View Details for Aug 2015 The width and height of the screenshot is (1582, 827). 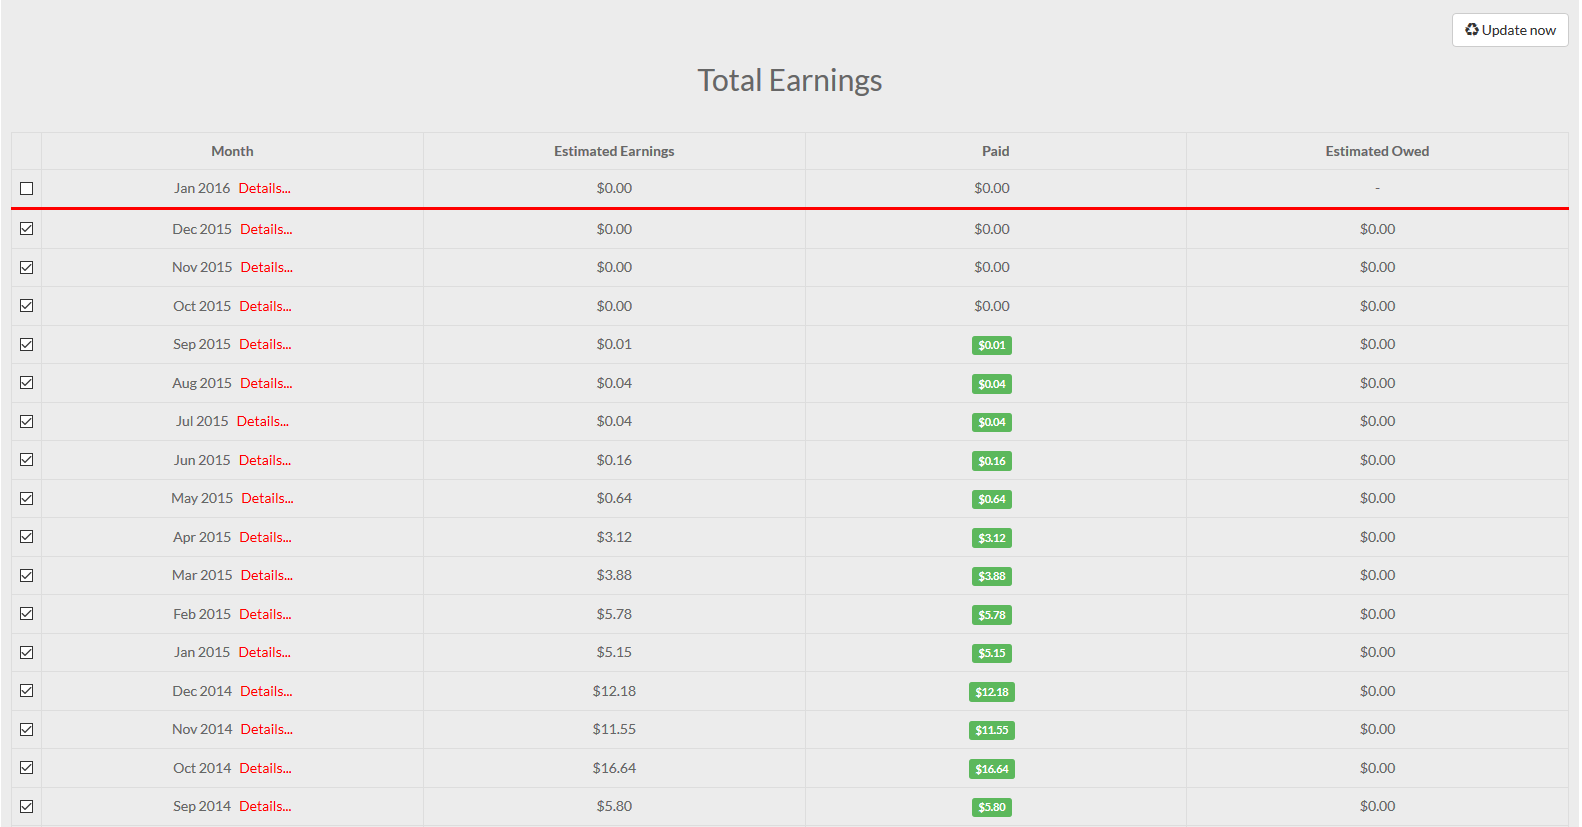266,383
